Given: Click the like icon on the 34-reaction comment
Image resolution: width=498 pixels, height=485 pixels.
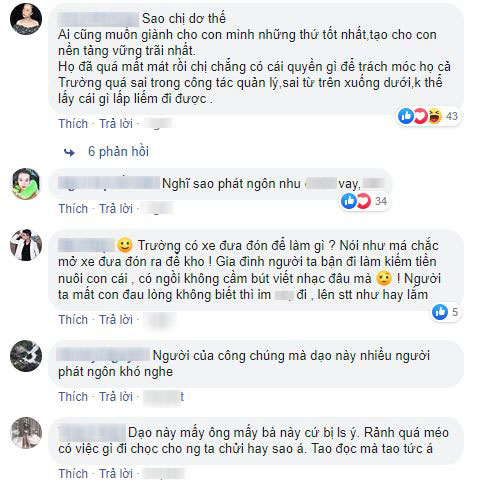Looking at the screenshot, I should point(349,201).
